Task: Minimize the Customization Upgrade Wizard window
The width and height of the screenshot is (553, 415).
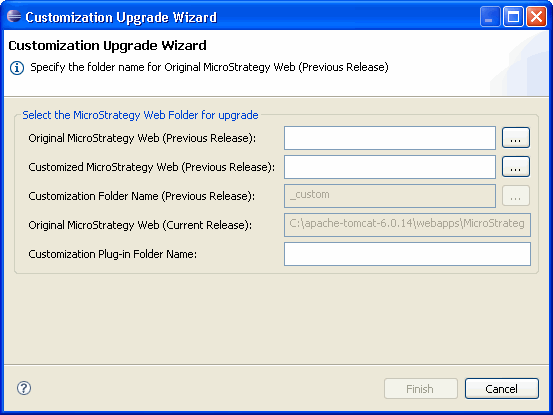Action: click(490, 17)
